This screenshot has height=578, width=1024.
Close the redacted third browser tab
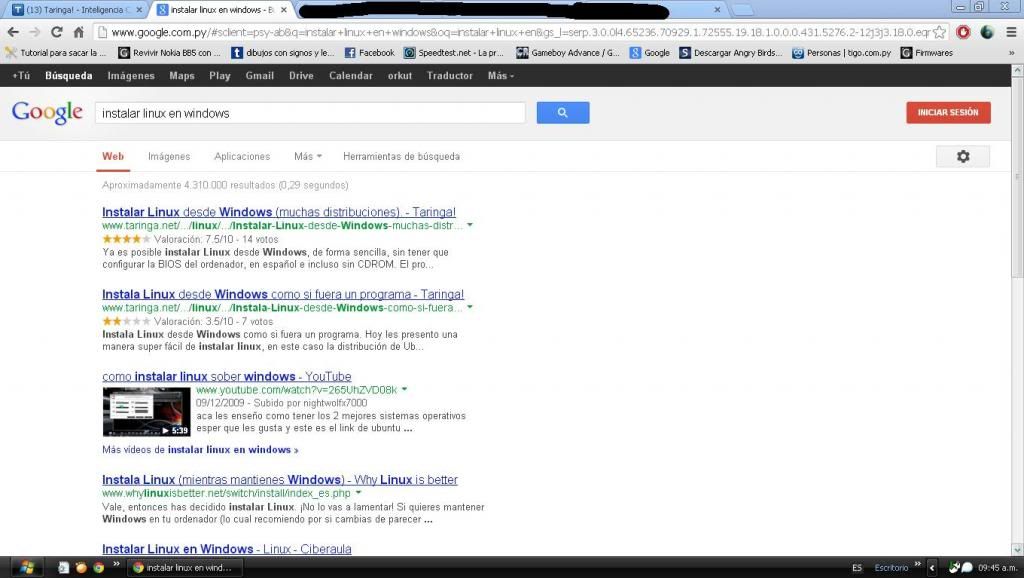click(x=717, y=10)
